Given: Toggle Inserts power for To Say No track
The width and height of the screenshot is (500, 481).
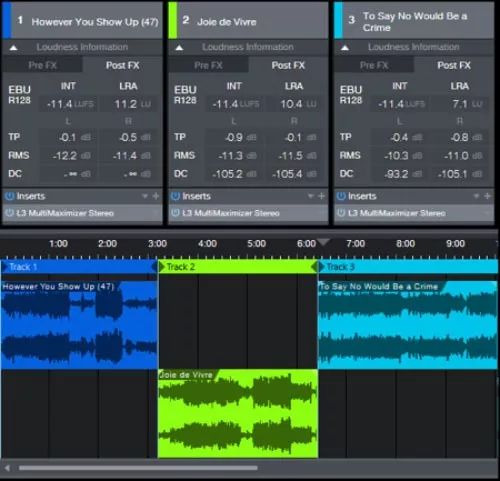Looking at the screenshot, I should point(341,196).
